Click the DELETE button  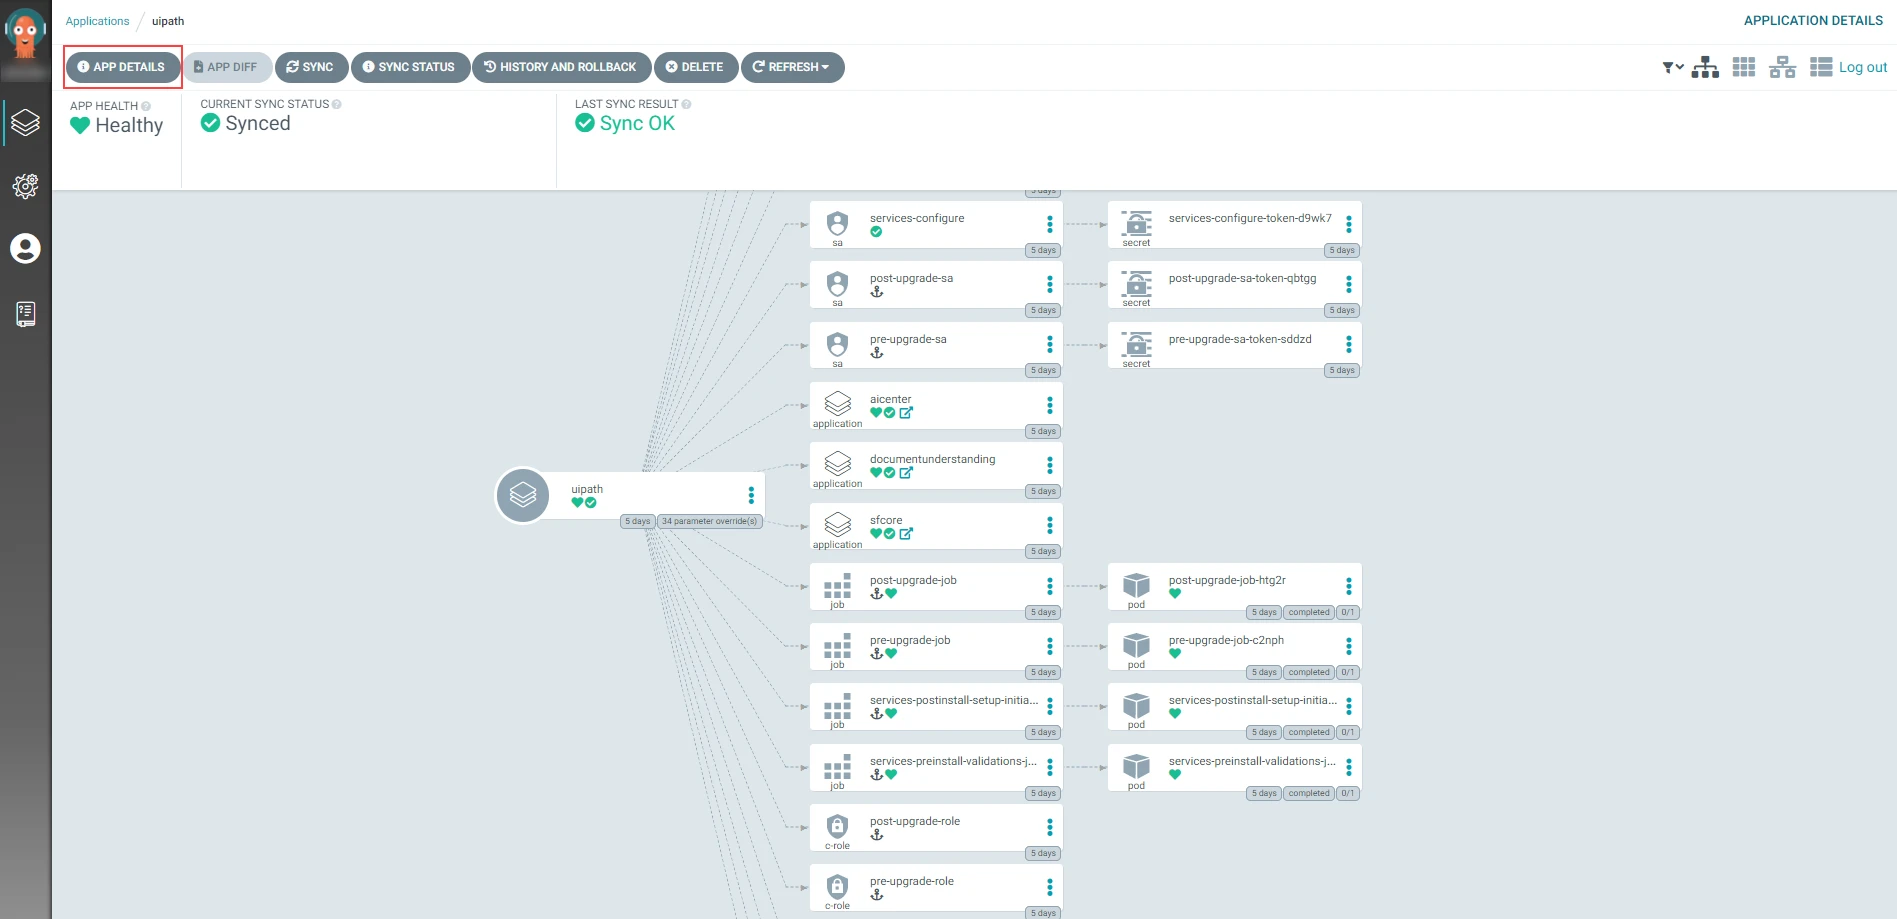[x=696, y=67]
